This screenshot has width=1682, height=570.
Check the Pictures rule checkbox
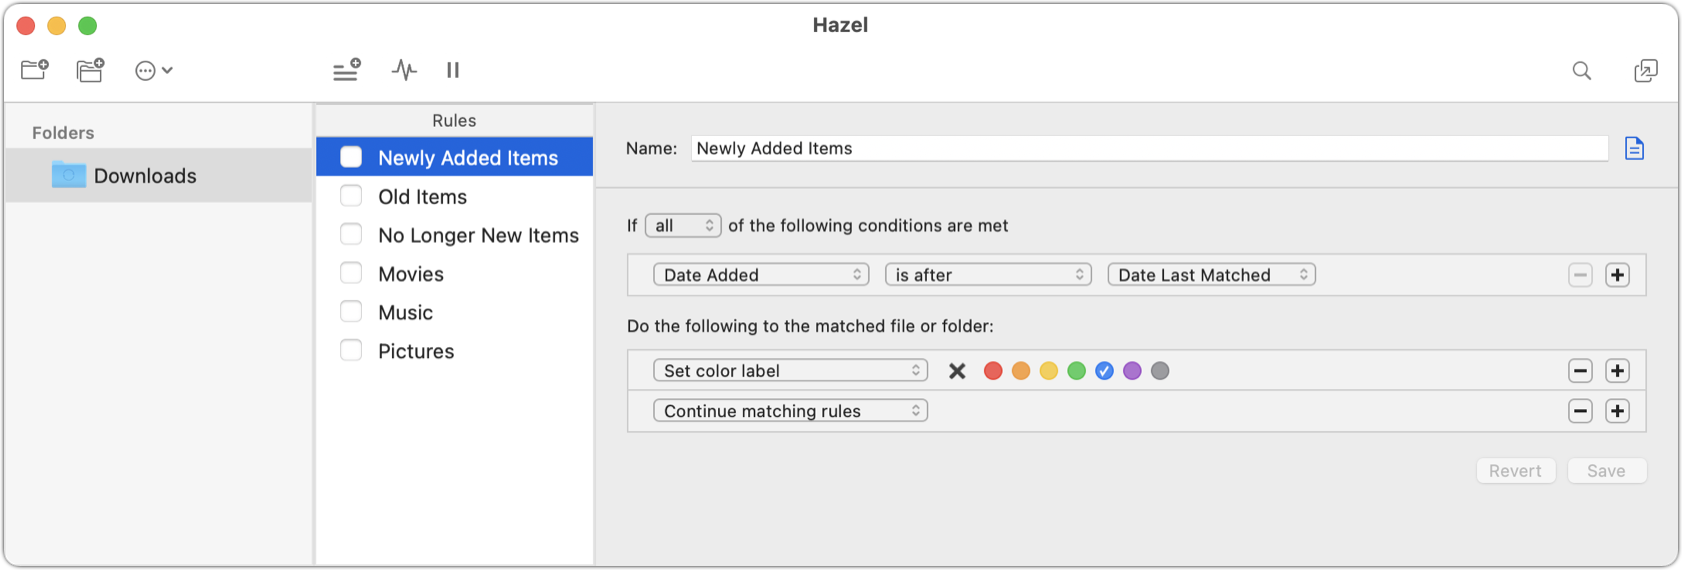tap(351, 350)
